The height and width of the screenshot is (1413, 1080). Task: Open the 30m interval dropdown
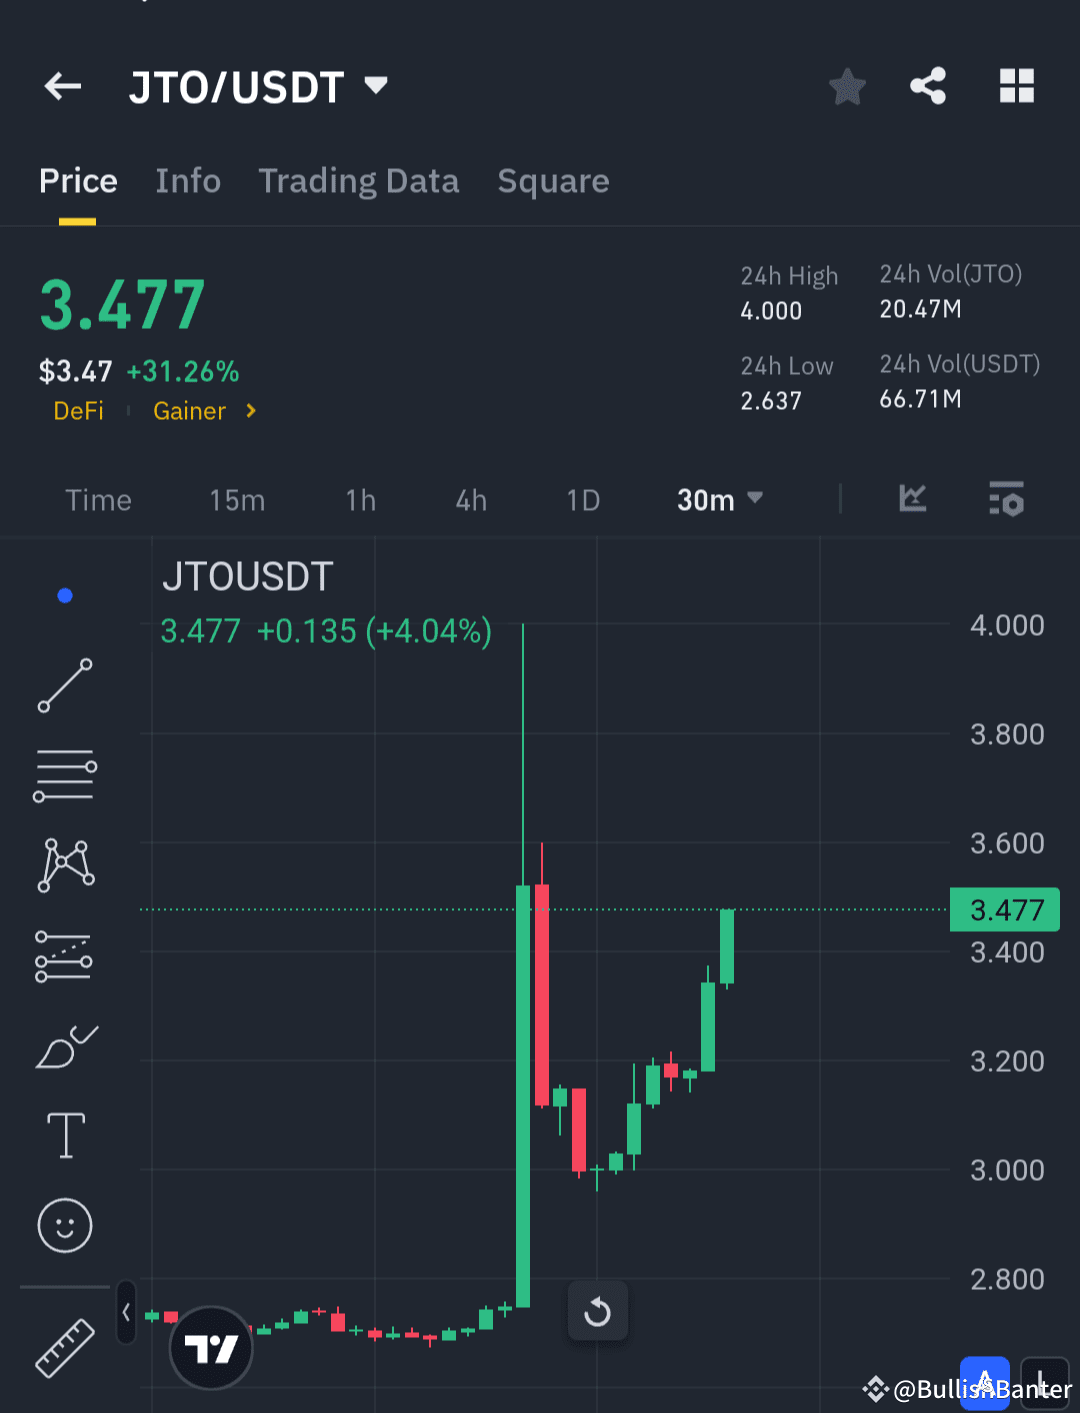(718, 500)
